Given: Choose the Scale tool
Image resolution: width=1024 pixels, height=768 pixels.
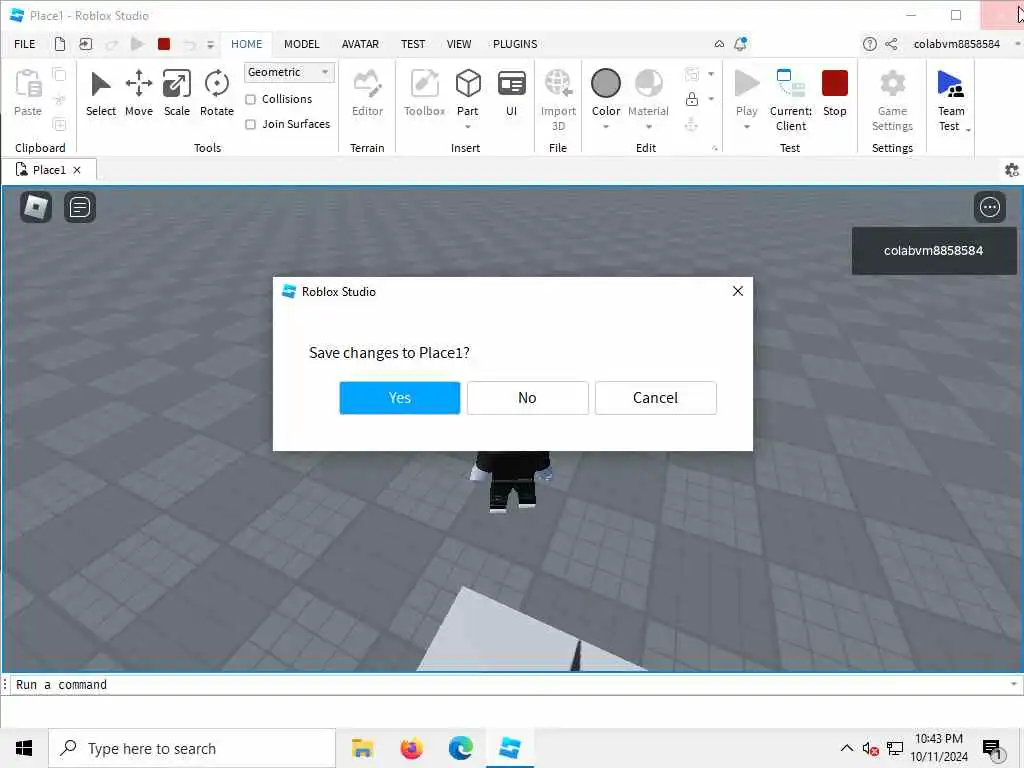Looking at the screenshot, I should (x=176, y=93).
